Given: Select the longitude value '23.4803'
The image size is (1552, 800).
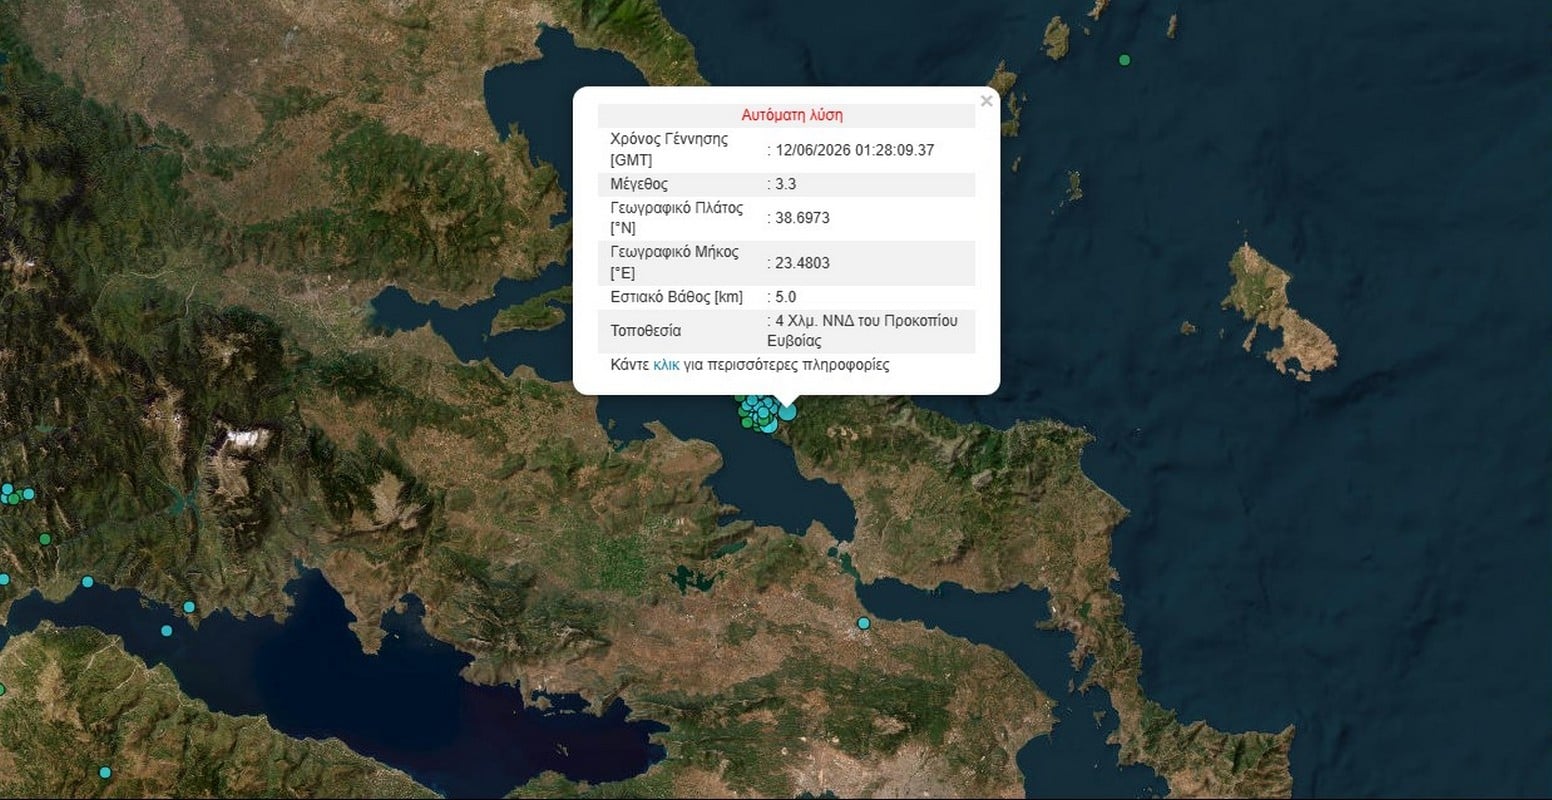Looking at the screenshot, I should point(802,263).
